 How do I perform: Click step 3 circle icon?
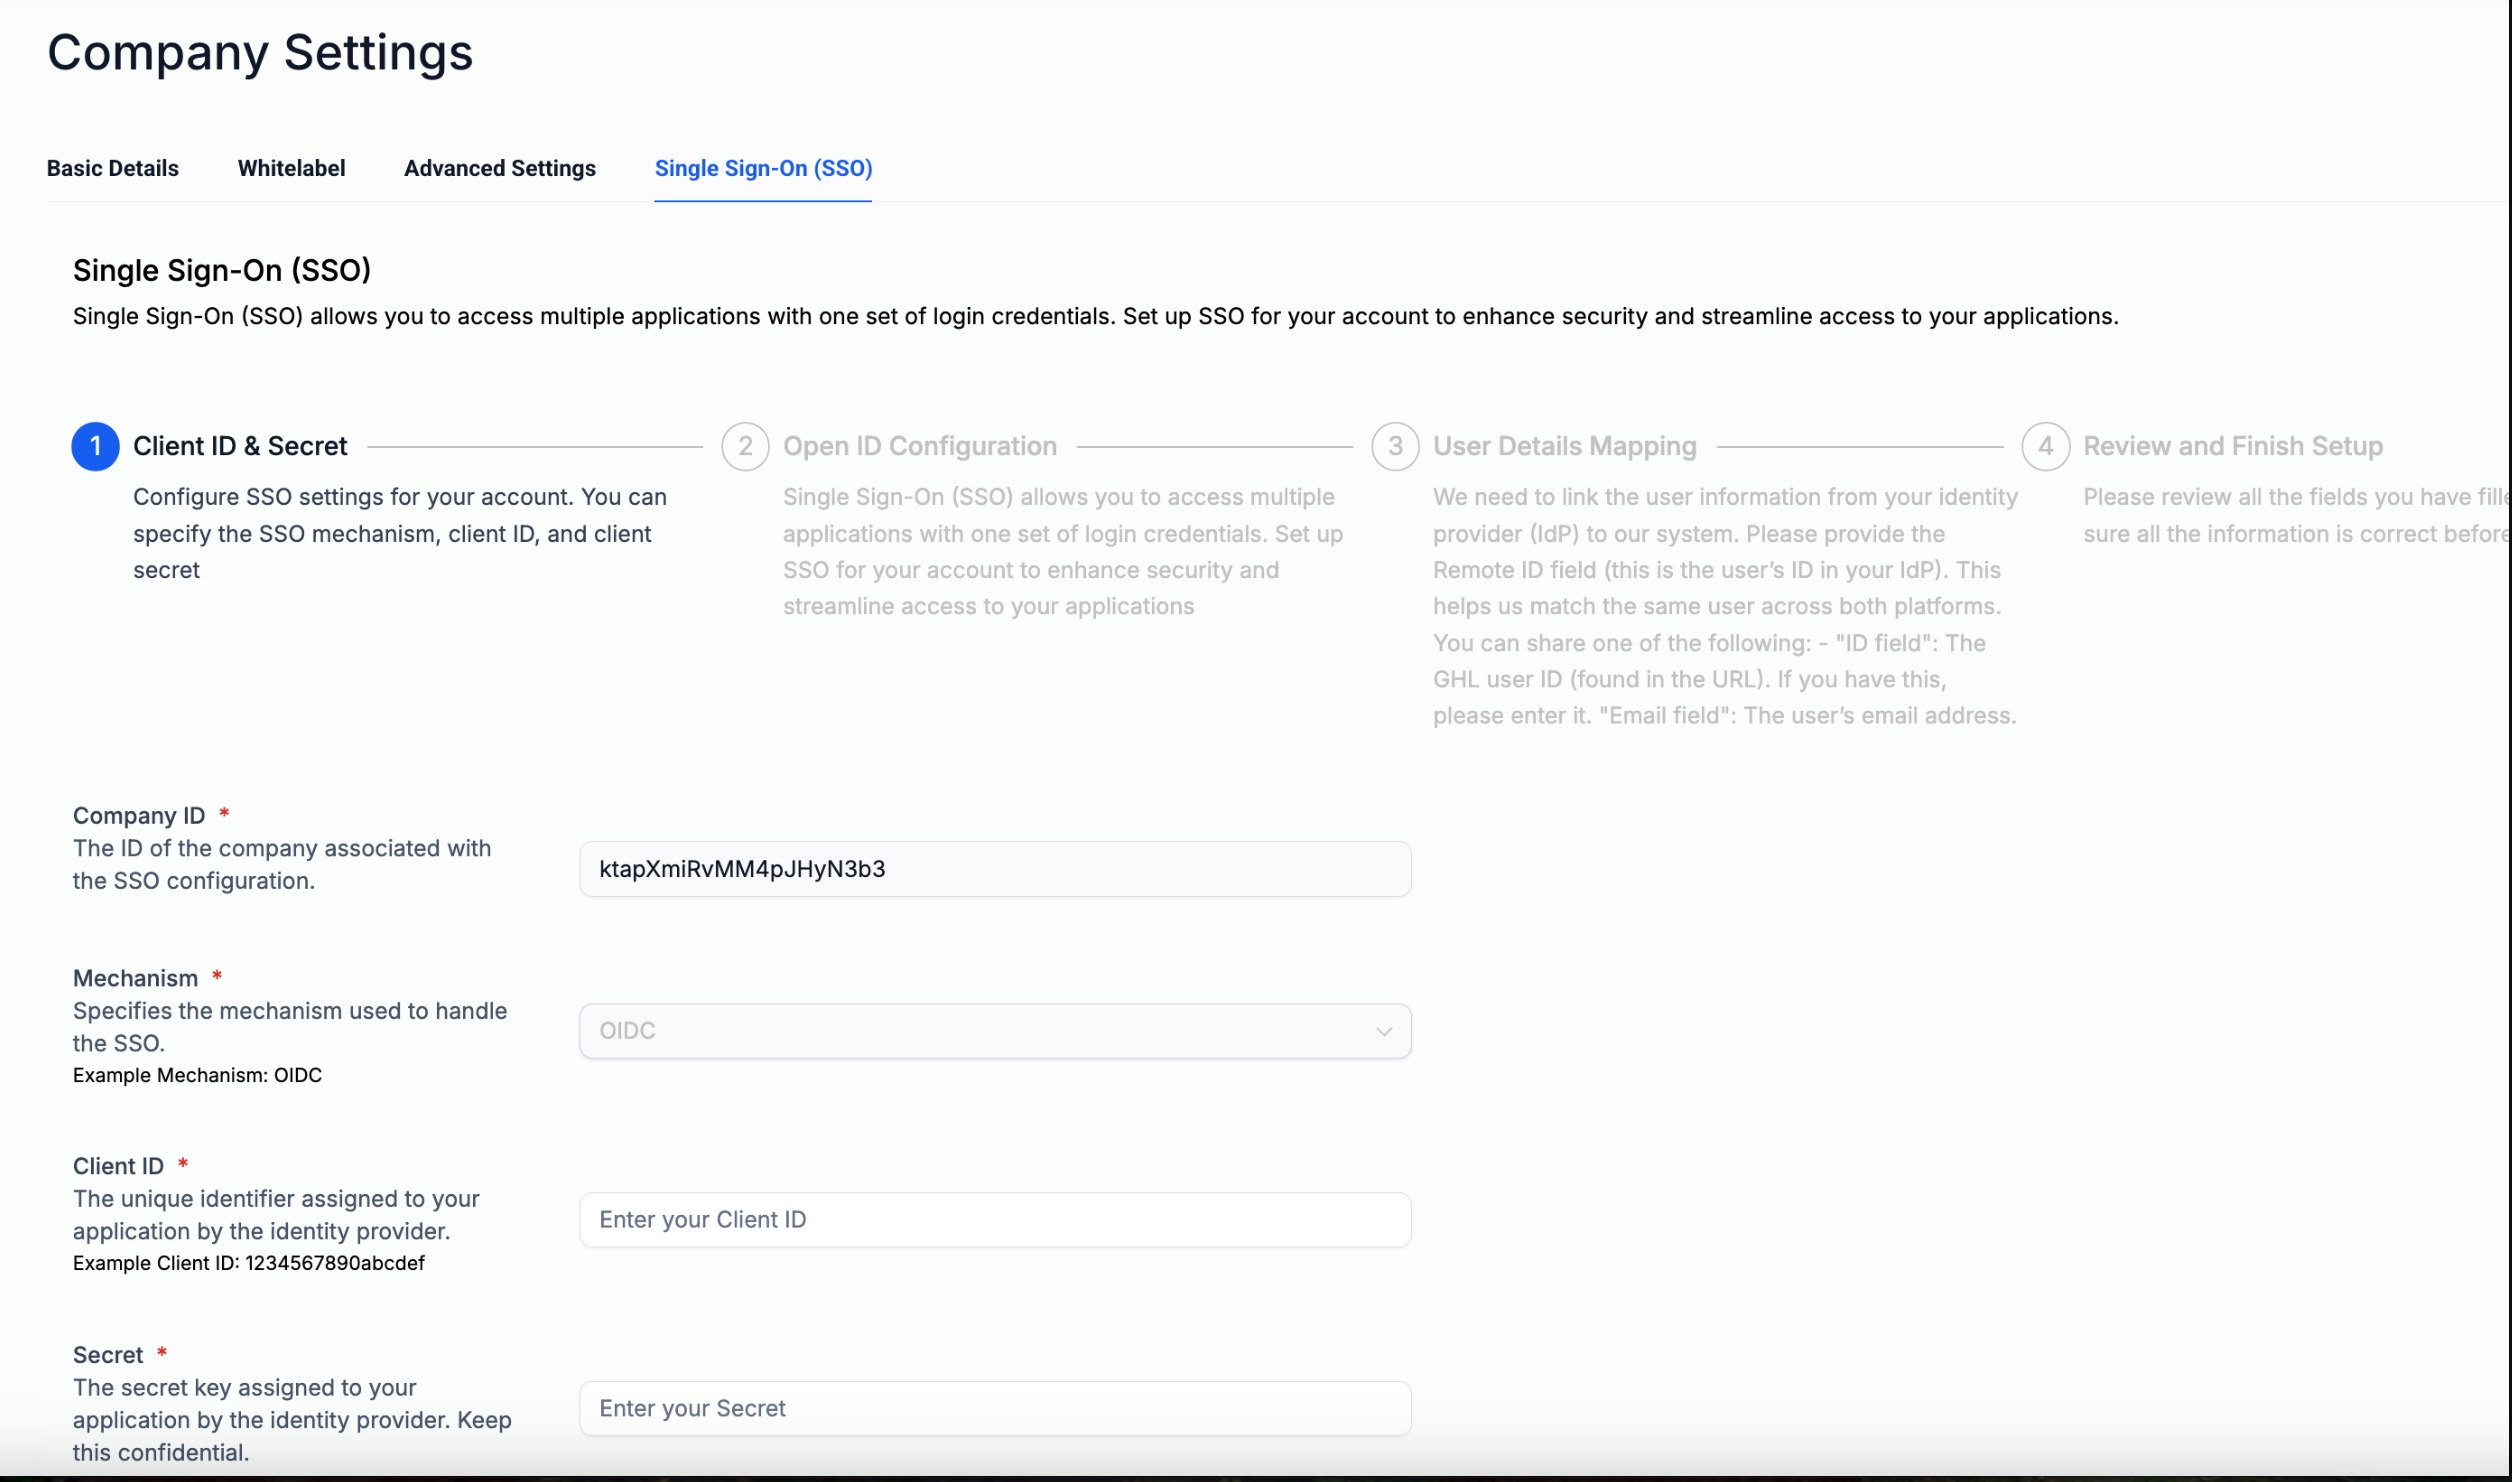click(1395, 446)
